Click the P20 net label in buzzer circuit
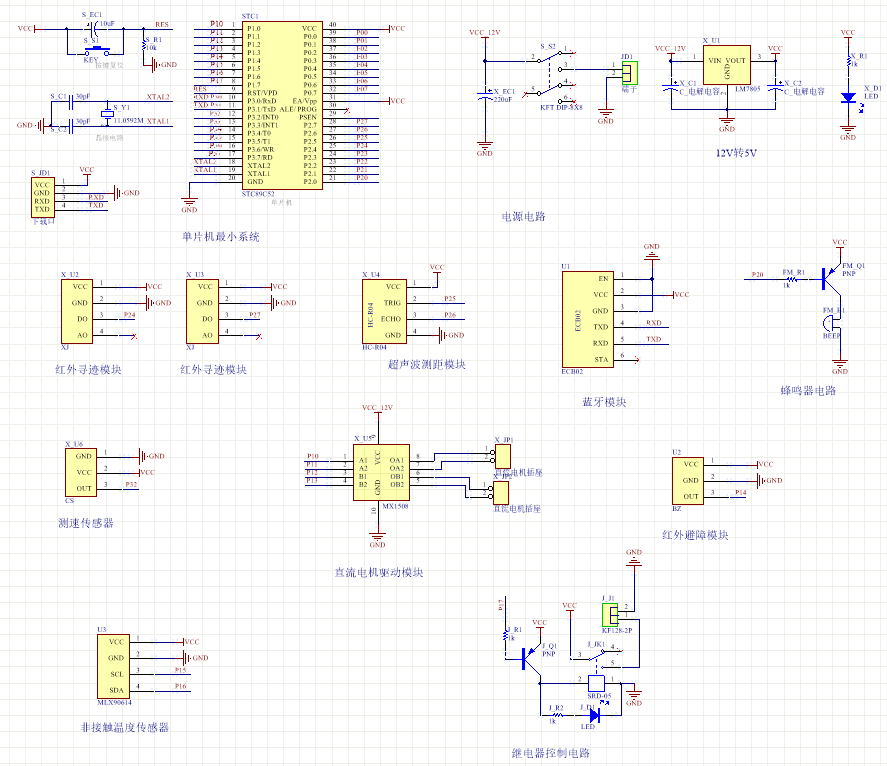 757,274
